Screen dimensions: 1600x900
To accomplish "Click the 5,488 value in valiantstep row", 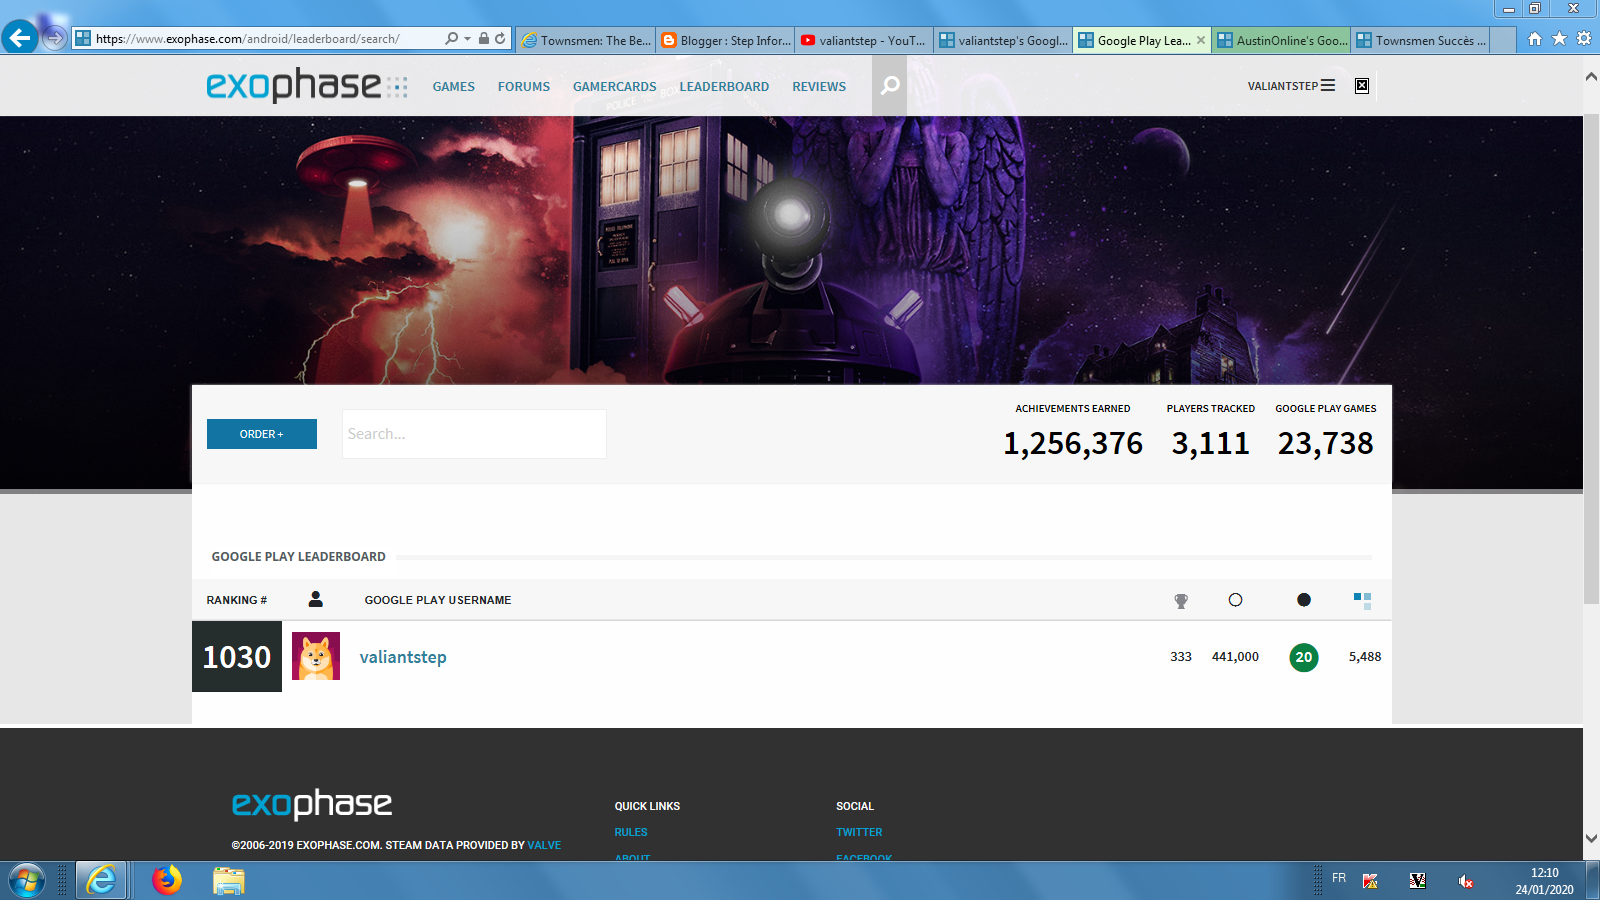I will 1365,657.
